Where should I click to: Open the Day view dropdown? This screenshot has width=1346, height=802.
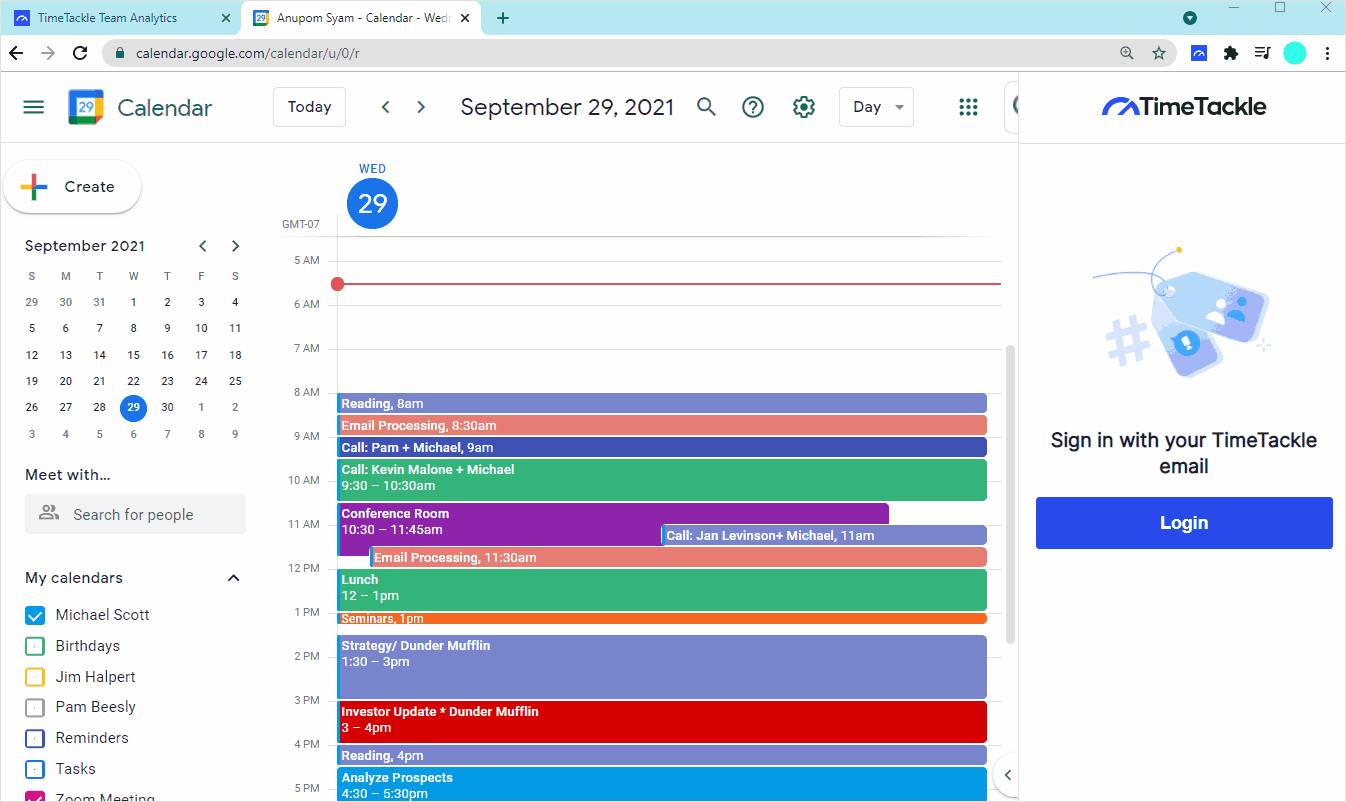[x=876, y=107]
